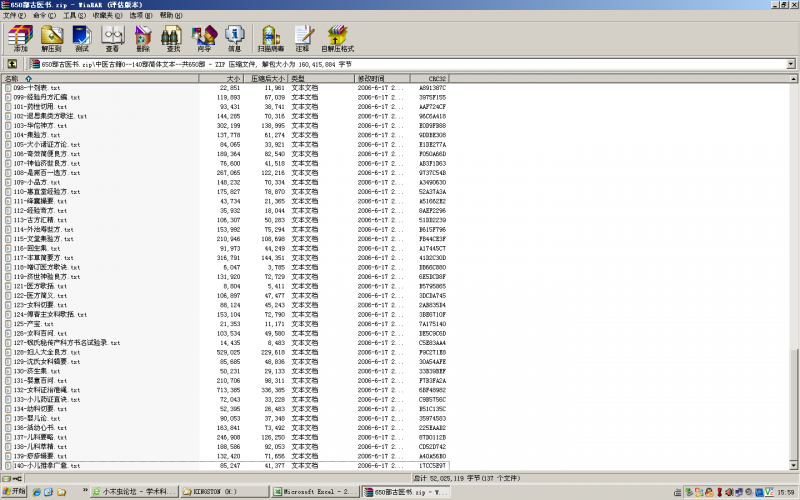The image size is (800, 500).
Task: Click the 添加 (Add) toolbar icon
Action: coord(20,39)
